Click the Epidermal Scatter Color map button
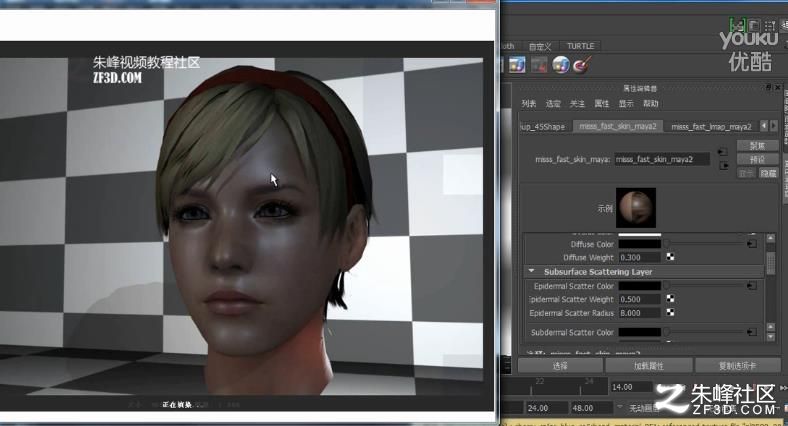 point(752,286)
